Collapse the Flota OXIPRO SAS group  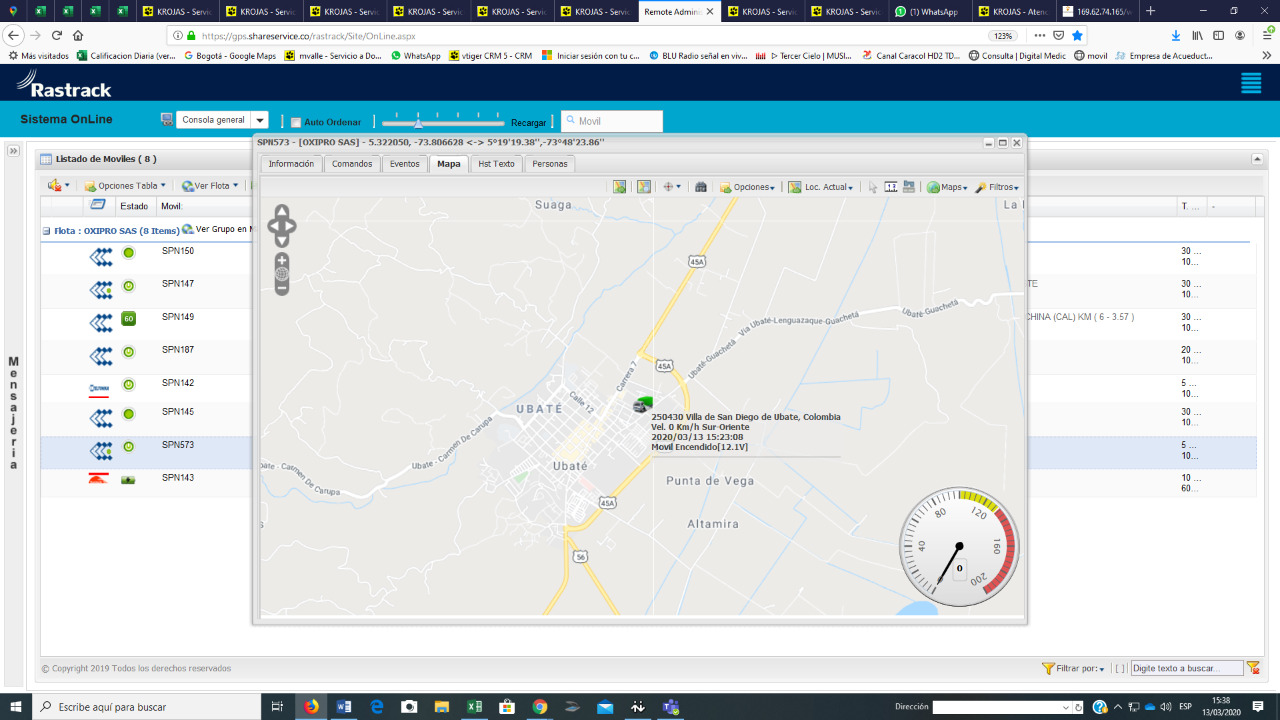46,230
